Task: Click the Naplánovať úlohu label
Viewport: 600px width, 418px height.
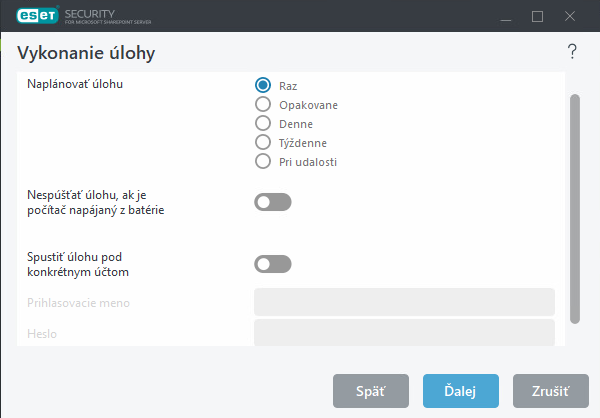Action: click(x=81, y=84)
